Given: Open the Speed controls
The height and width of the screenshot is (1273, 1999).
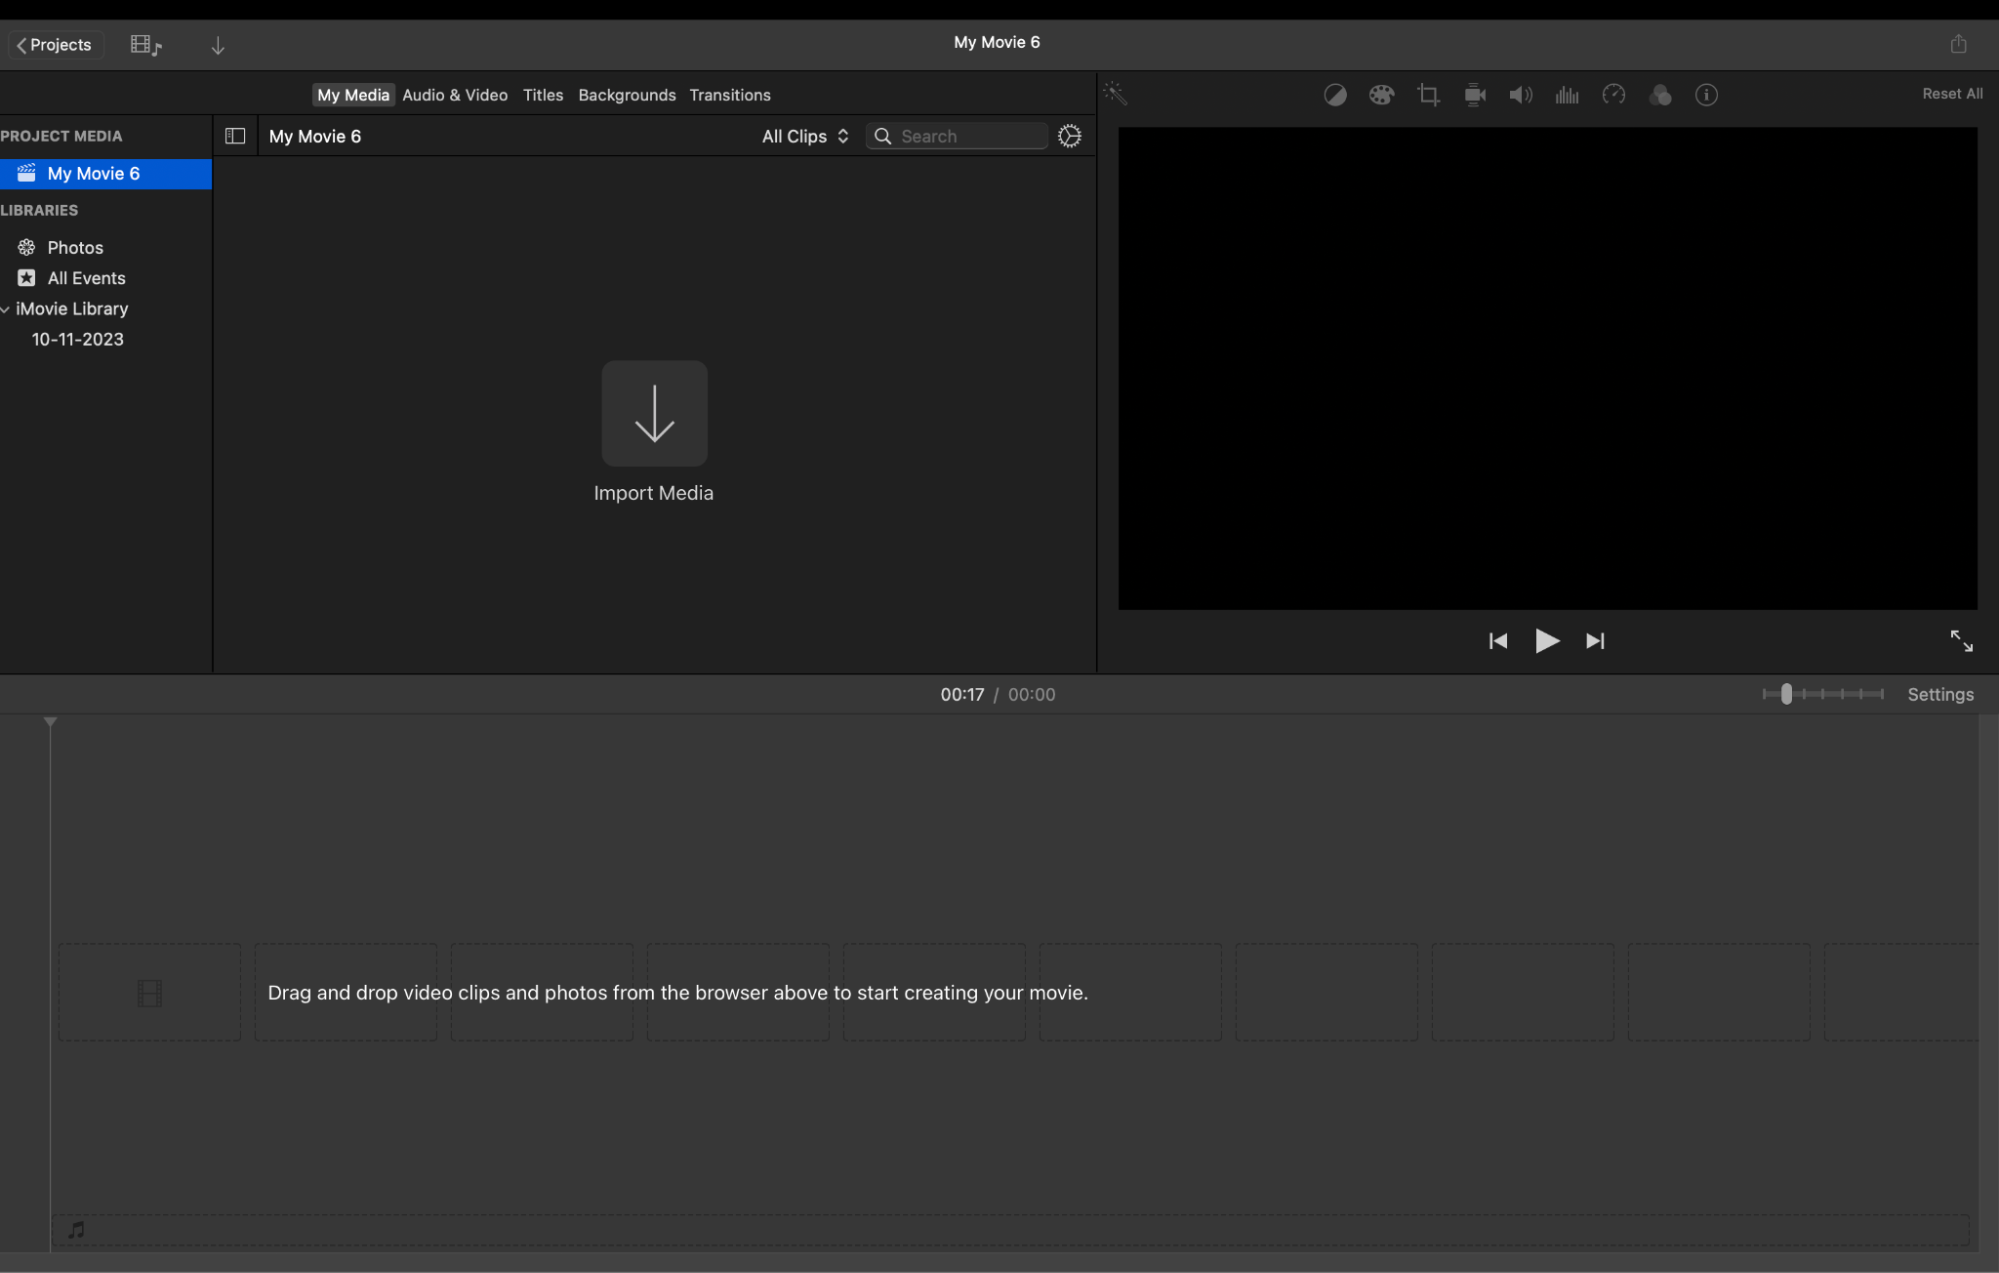Looking at the screenshot, I should coord(1613,94).
